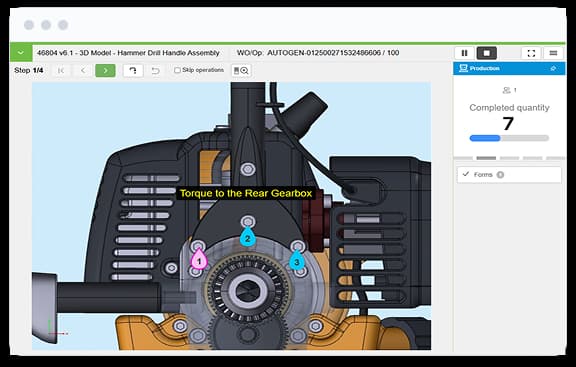Viewport: 576px width, 367px height.
Task: Open the hamburger menu in the top bar
Action: (553, 53)
